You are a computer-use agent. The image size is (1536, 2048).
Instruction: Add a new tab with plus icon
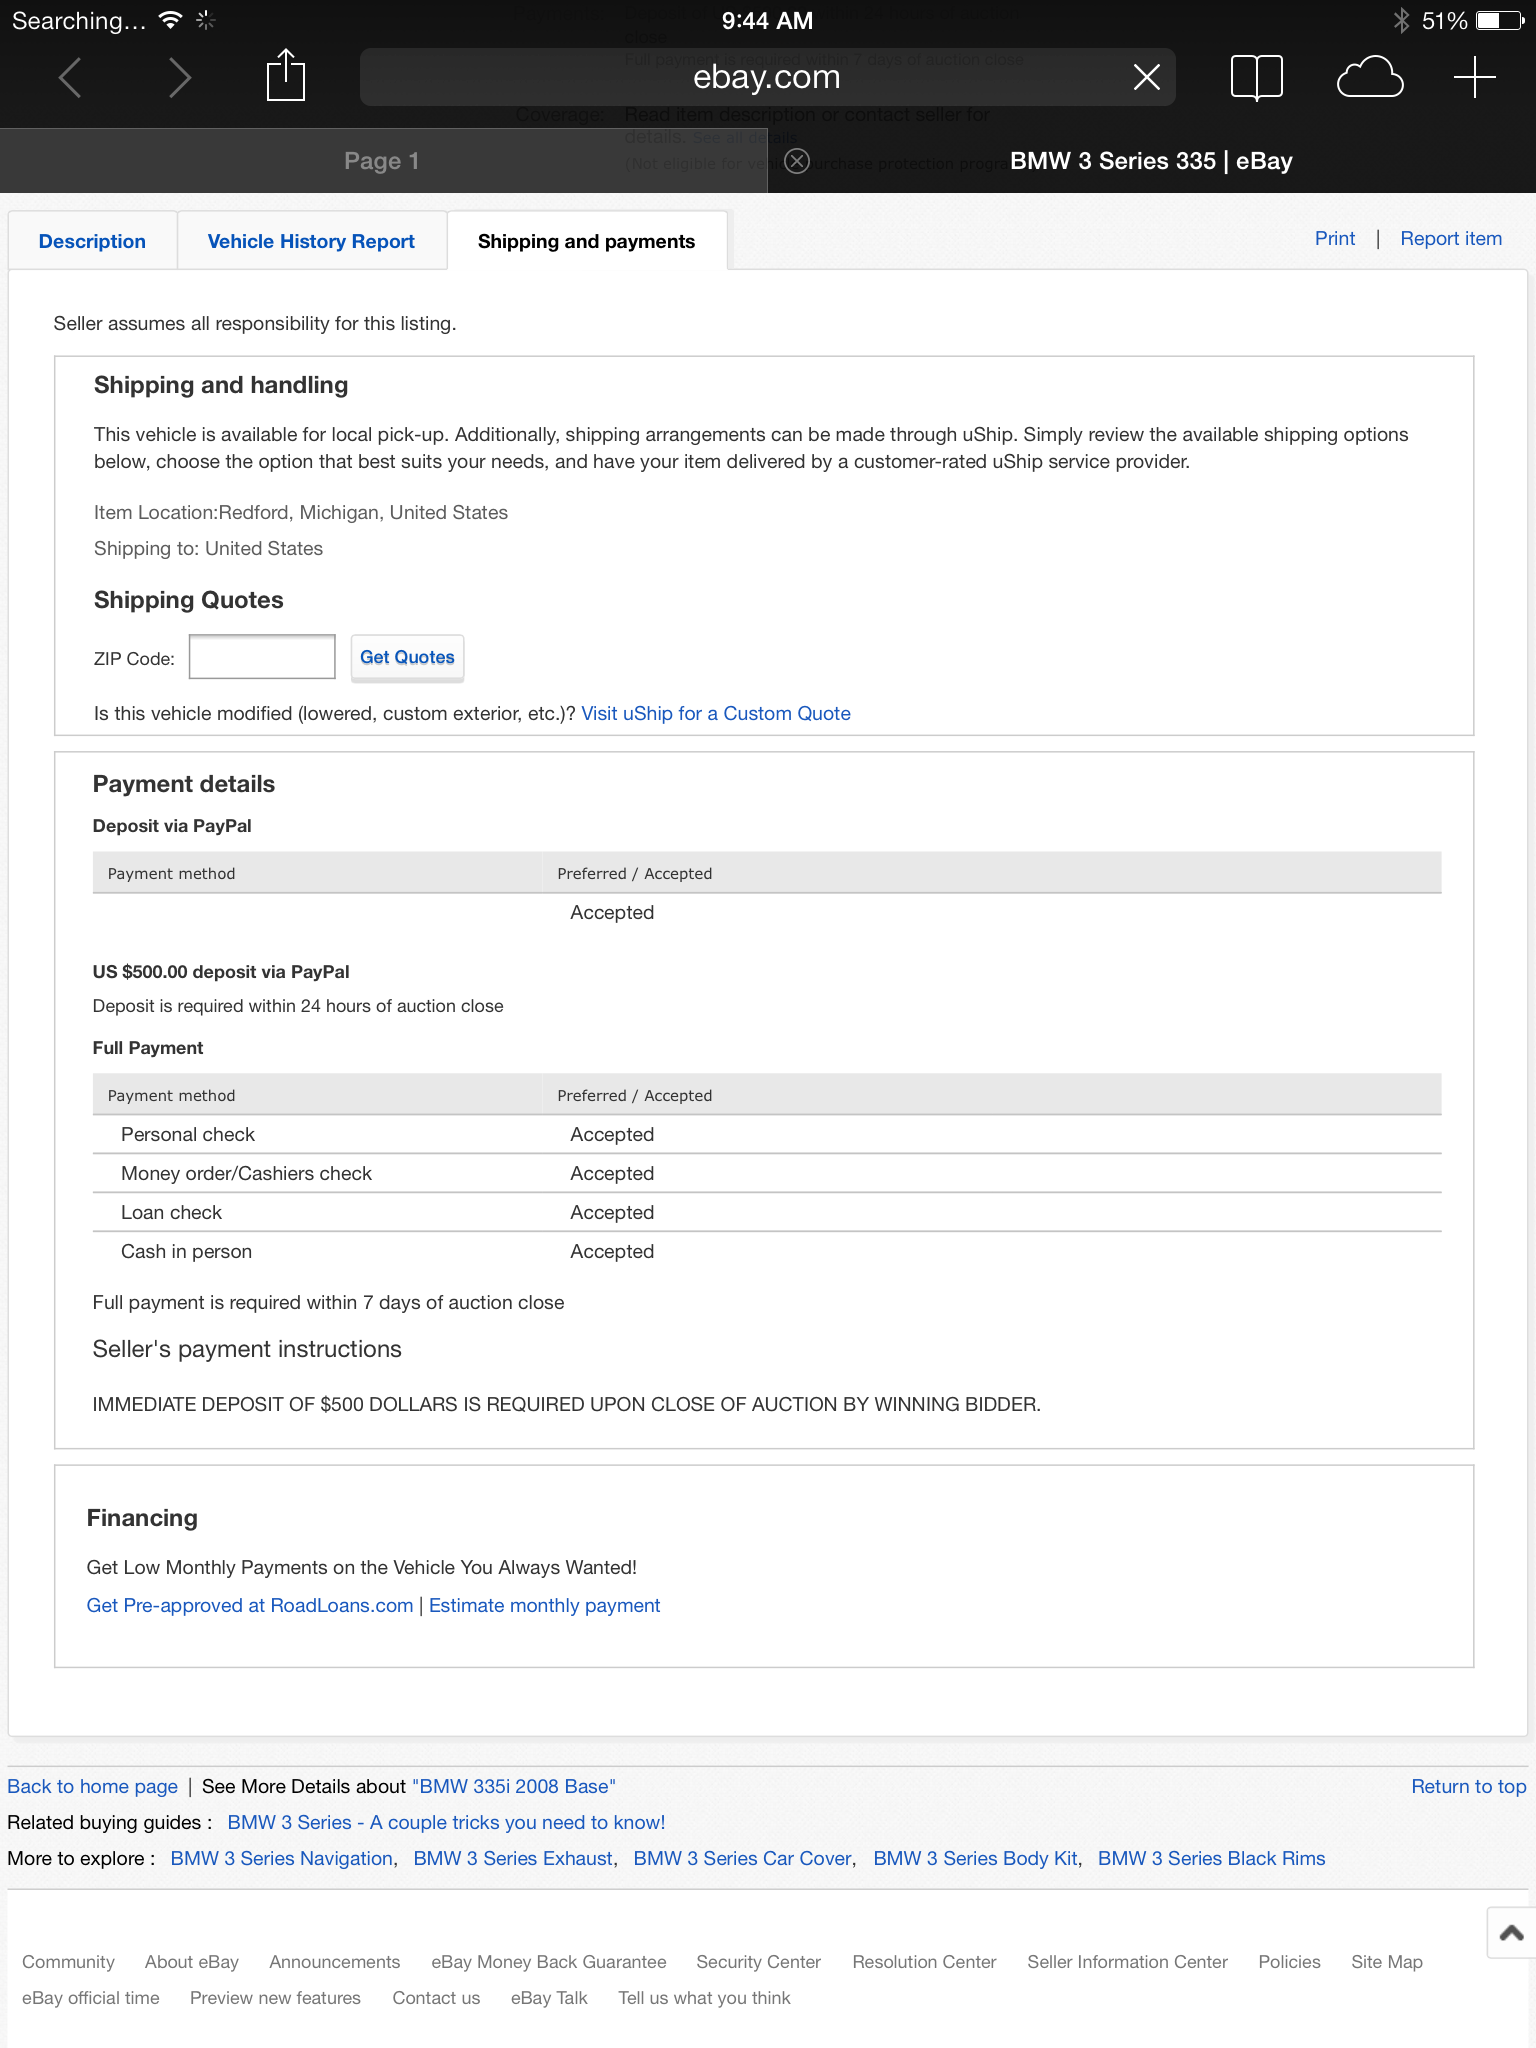[x=1474, y=77]
